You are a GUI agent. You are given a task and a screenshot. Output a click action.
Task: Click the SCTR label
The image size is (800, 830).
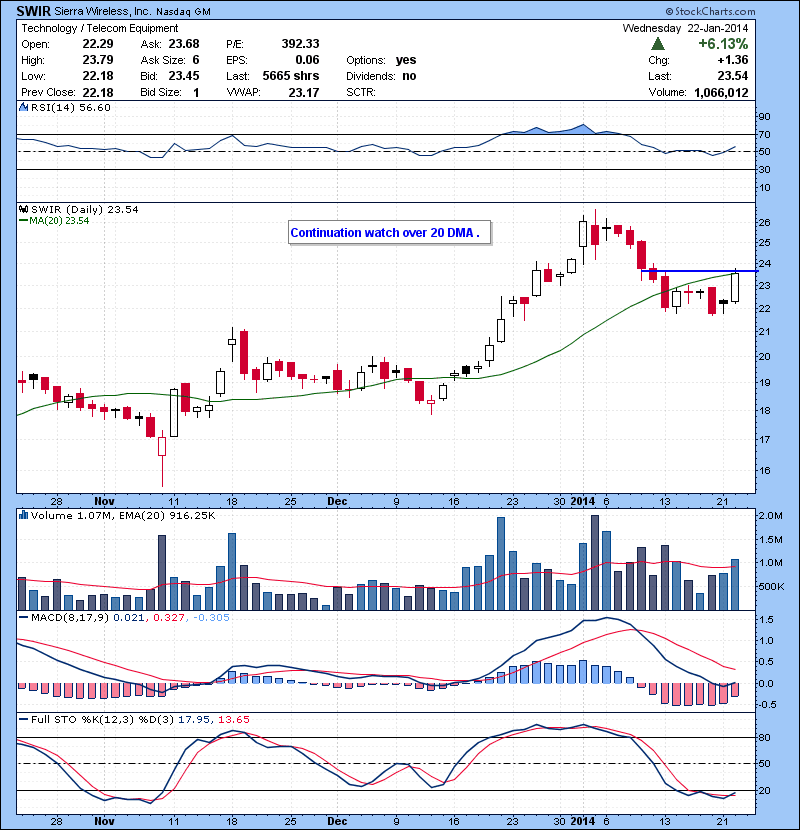(361, 93)
